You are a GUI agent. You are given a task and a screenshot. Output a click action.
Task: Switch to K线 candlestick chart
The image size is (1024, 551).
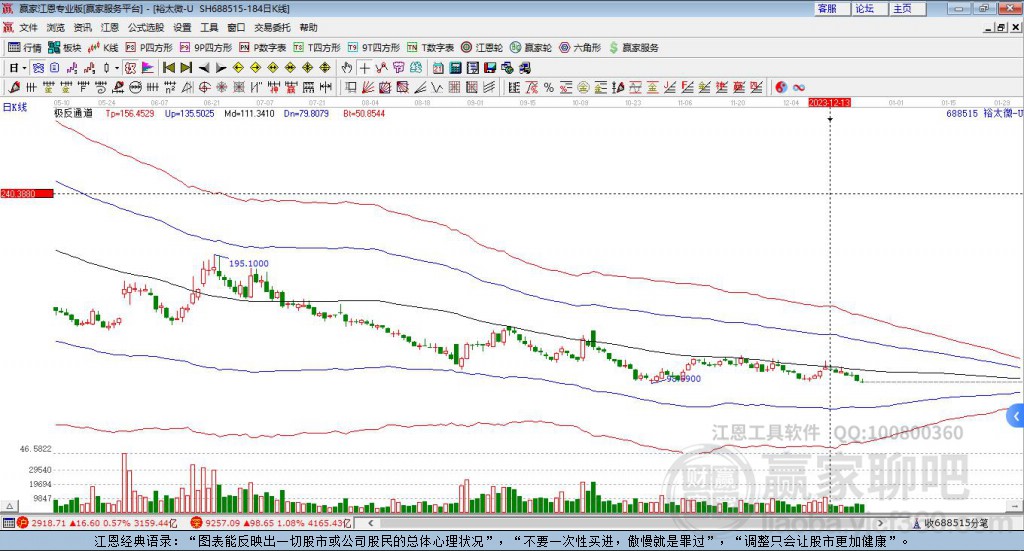(104, 47)
